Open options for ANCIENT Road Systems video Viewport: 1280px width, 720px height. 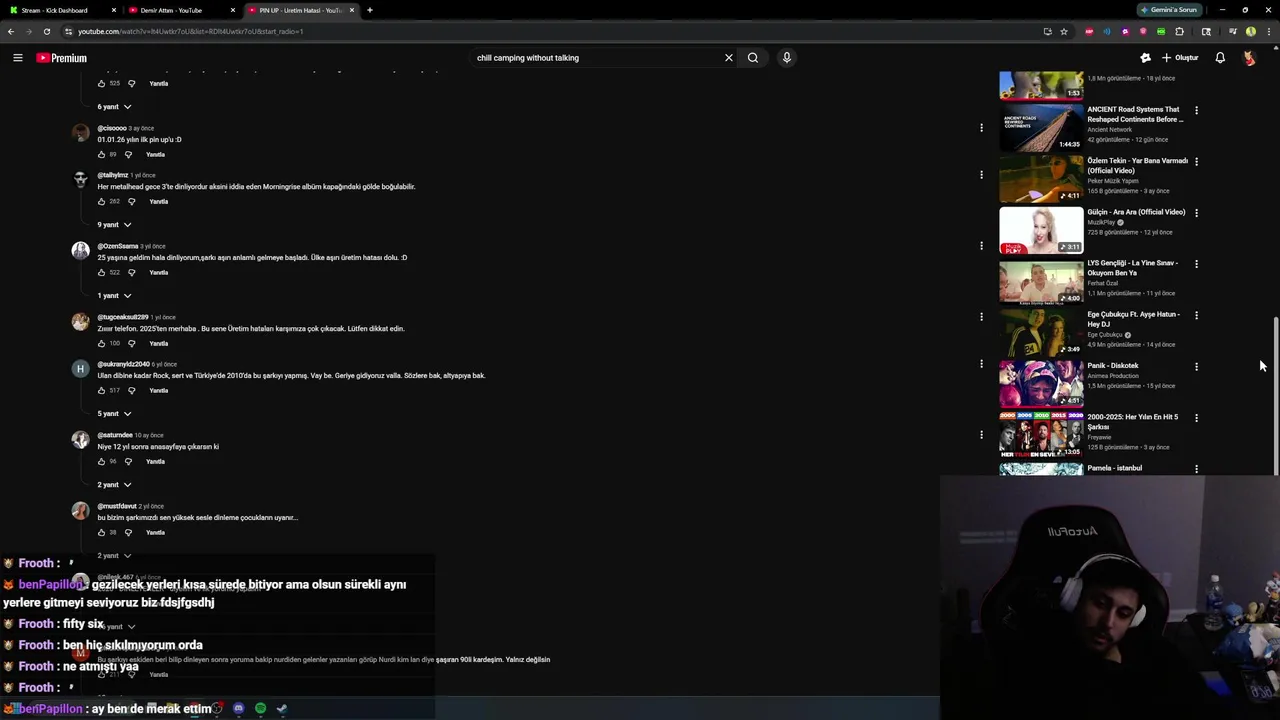tap(1196, 110)
